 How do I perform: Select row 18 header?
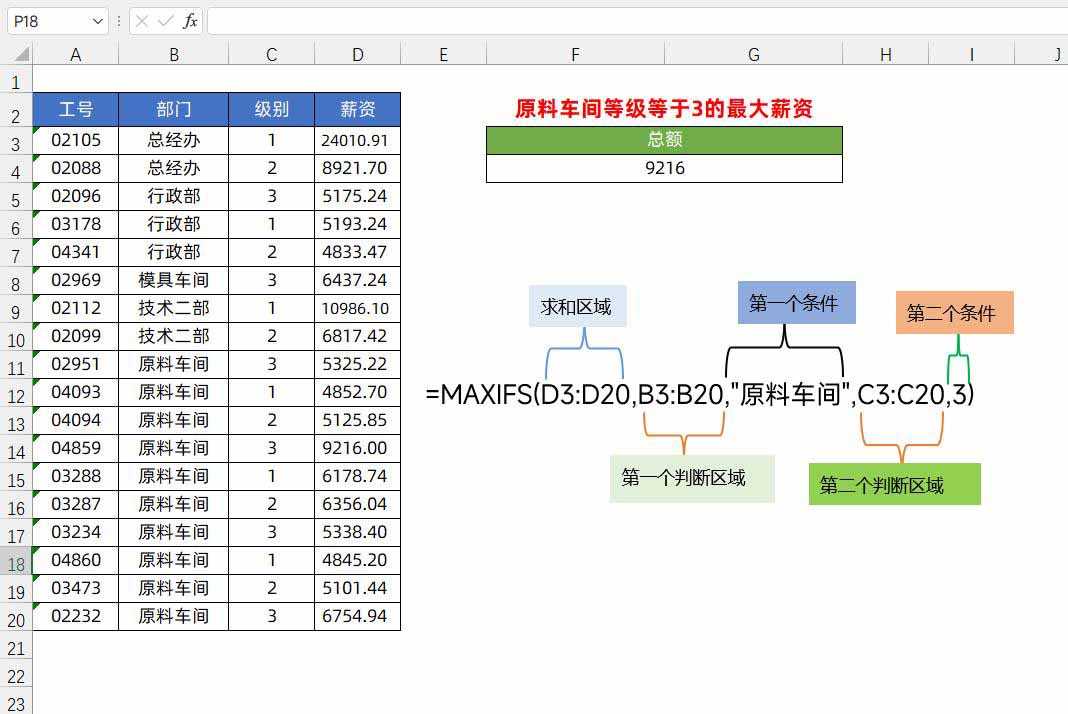tap(16, 565)
